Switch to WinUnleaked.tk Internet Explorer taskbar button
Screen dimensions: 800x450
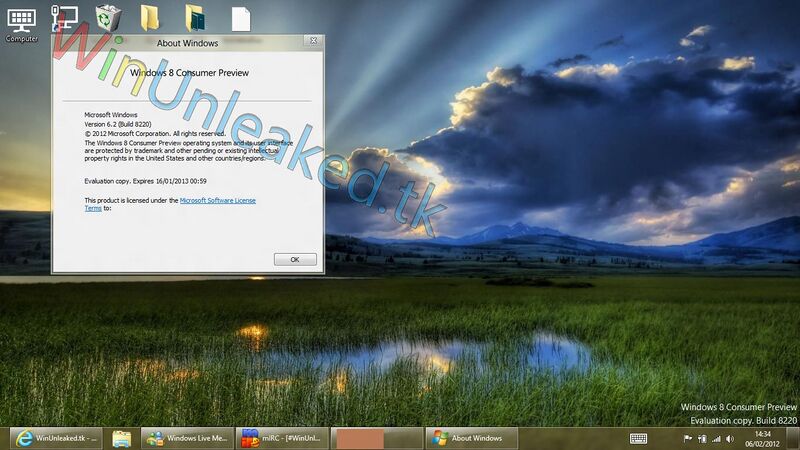(56, 438)
